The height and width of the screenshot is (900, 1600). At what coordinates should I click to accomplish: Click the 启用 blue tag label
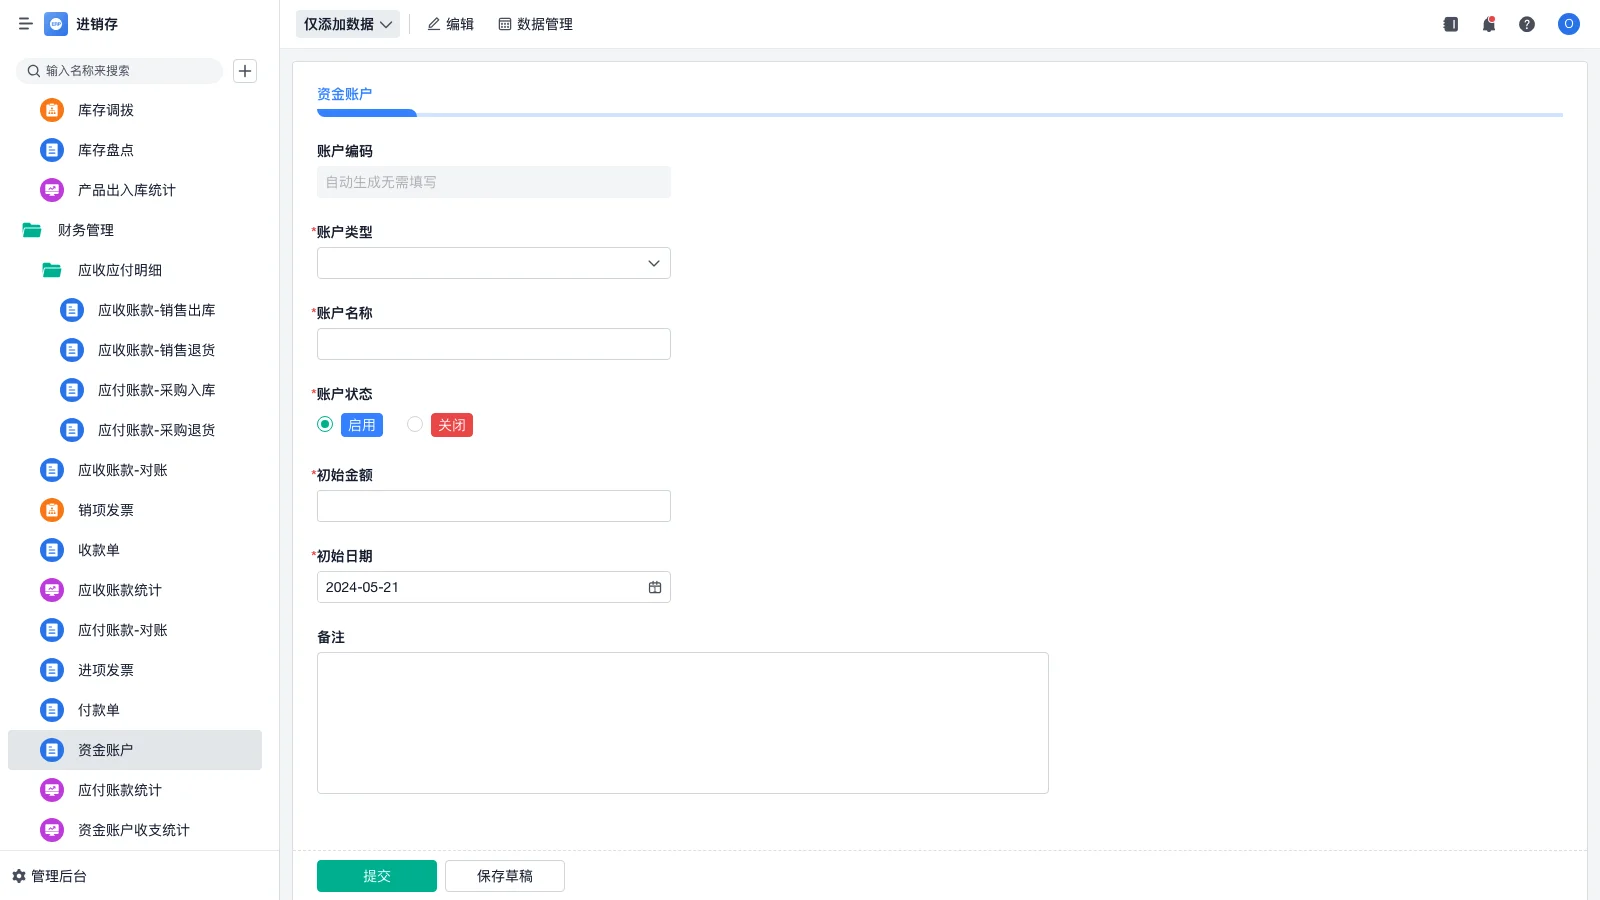362,425
